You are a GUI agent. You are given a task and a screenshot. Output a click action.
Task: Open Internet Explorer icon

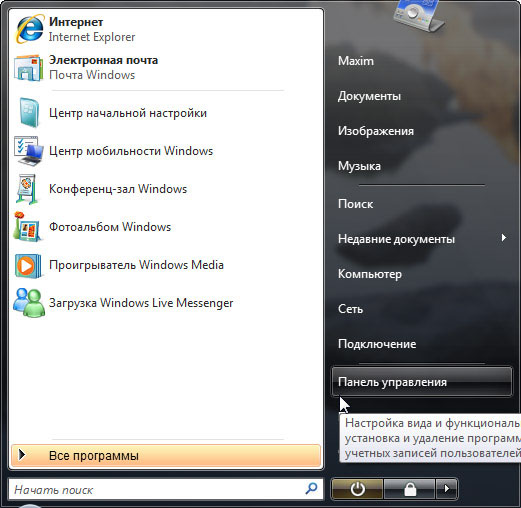[x=29, y=29]
